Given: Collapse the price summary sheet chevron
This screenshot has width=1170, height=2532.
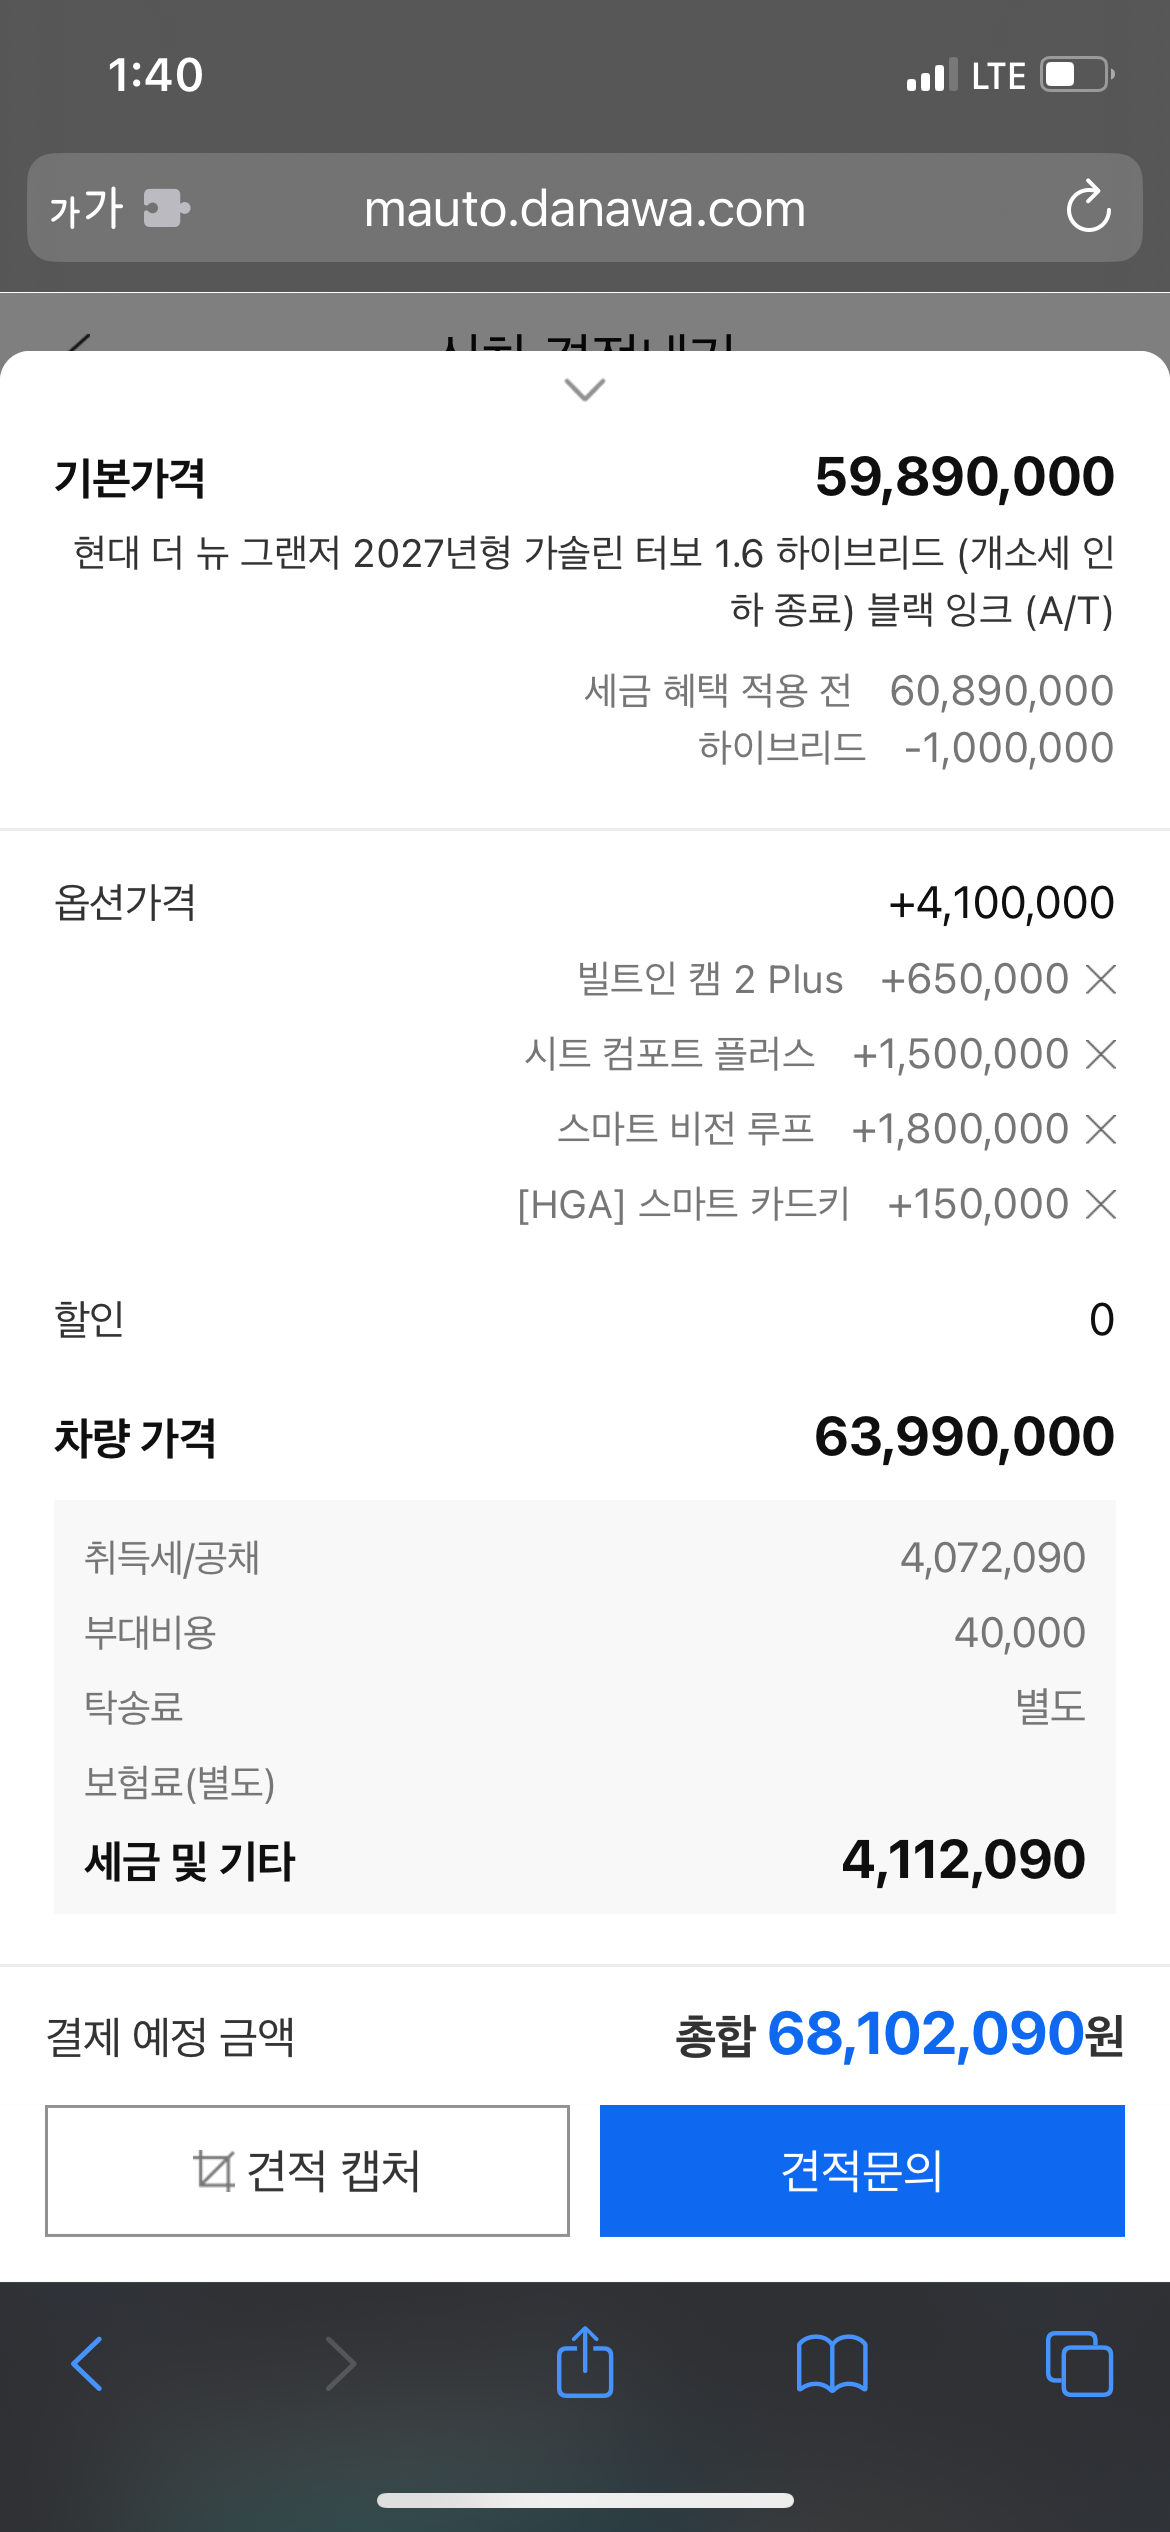Looking at the screenshot, I should pyautogui.click(x=585, y=389).
